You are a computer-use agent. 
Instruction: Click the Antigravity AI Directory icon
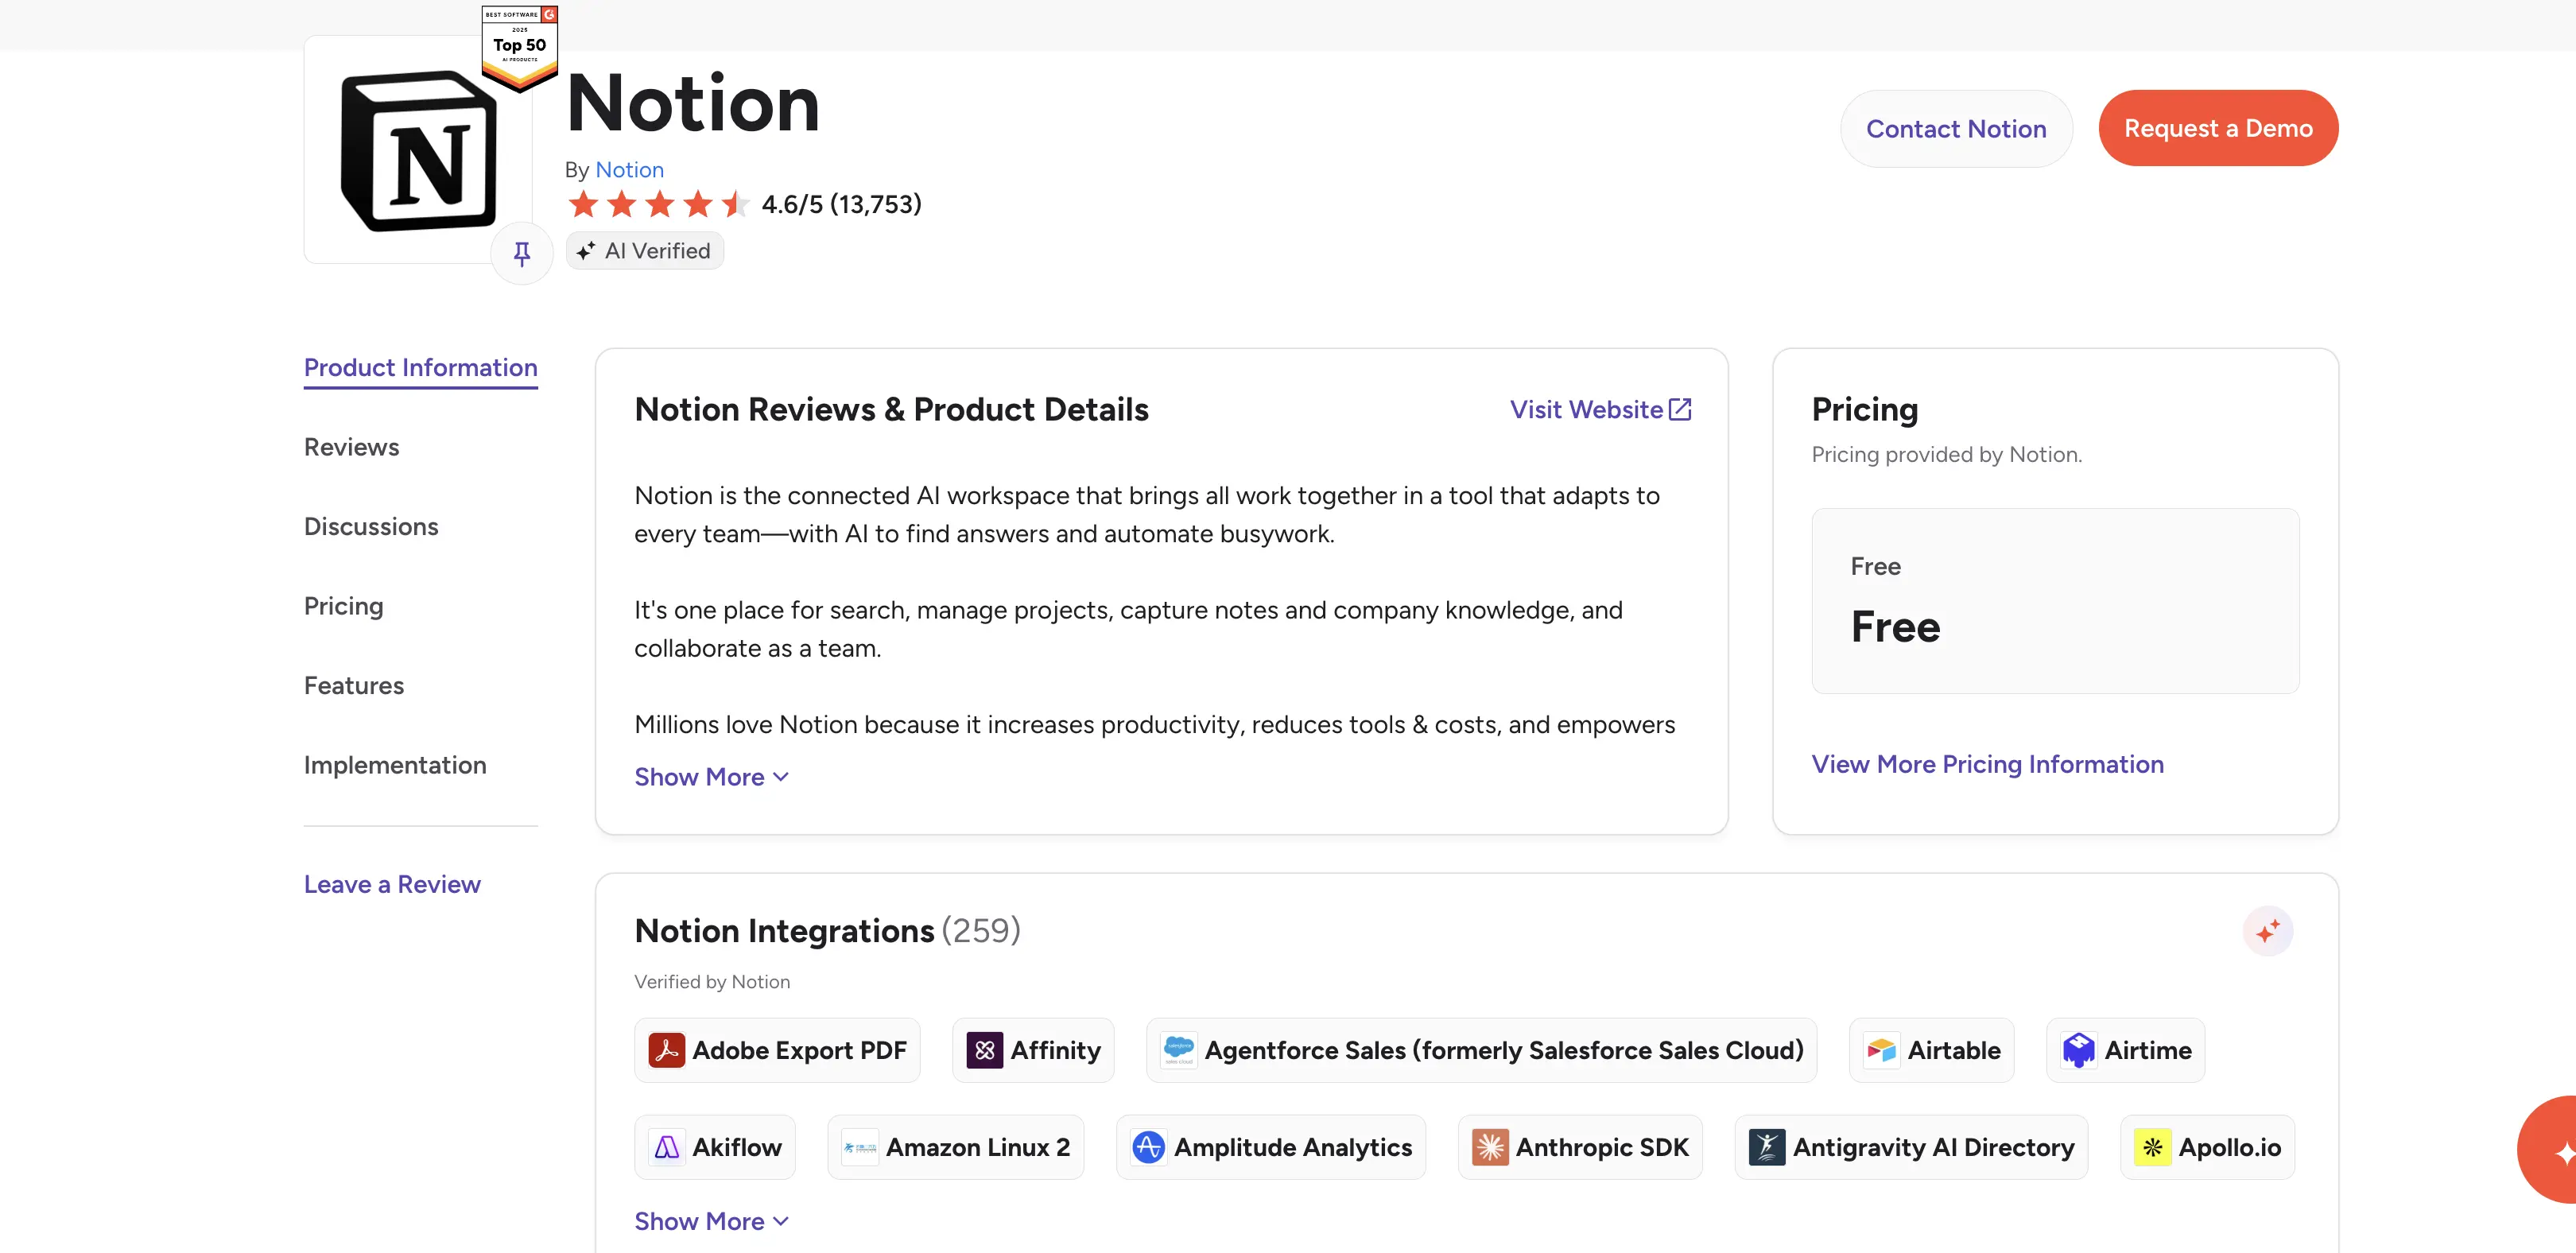point(1767,1147)
